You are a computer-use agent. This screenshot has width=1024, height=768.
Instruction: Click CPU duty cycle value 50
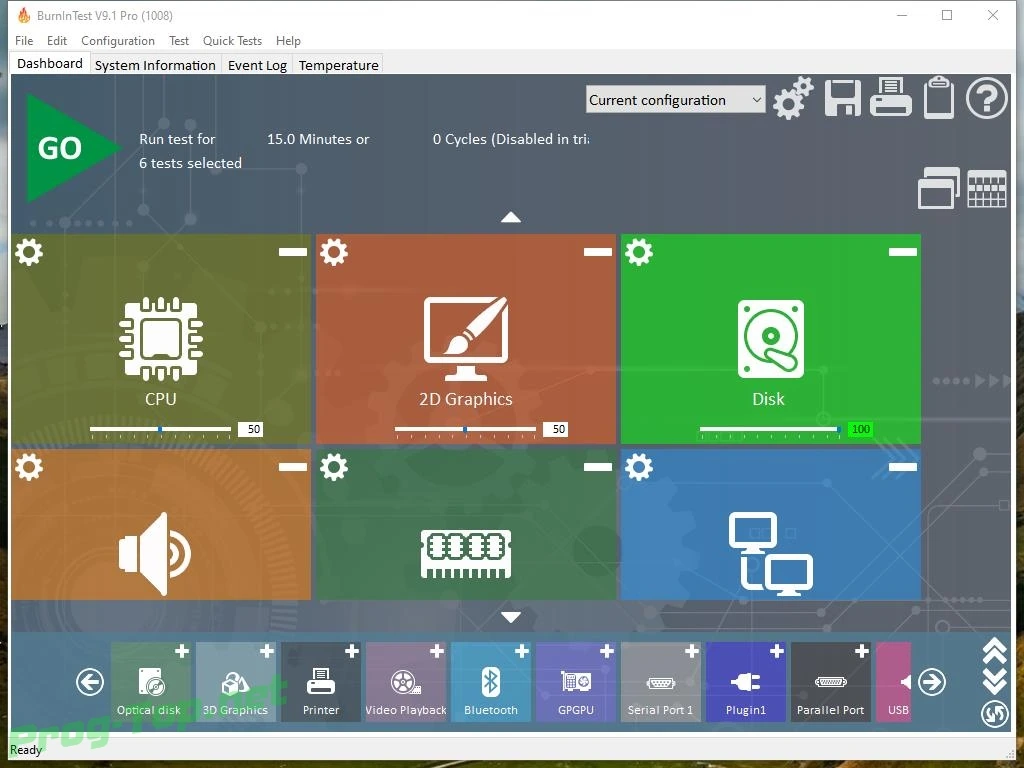(x=251, y=429)
